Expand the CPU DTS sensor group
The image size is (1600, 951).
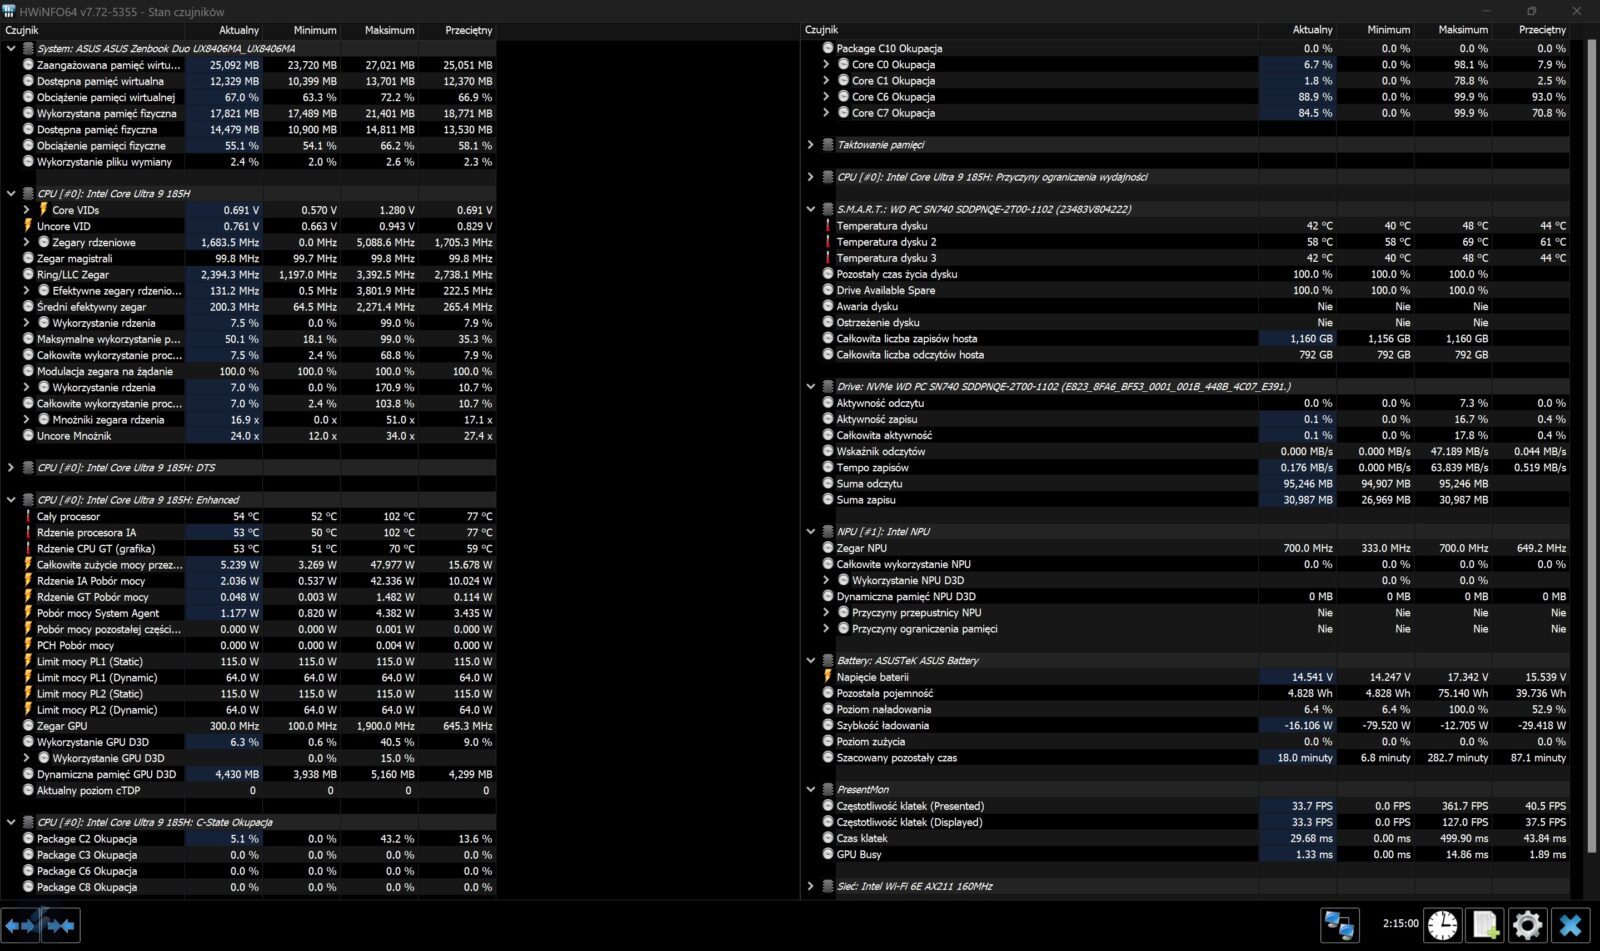click(11, 468)
